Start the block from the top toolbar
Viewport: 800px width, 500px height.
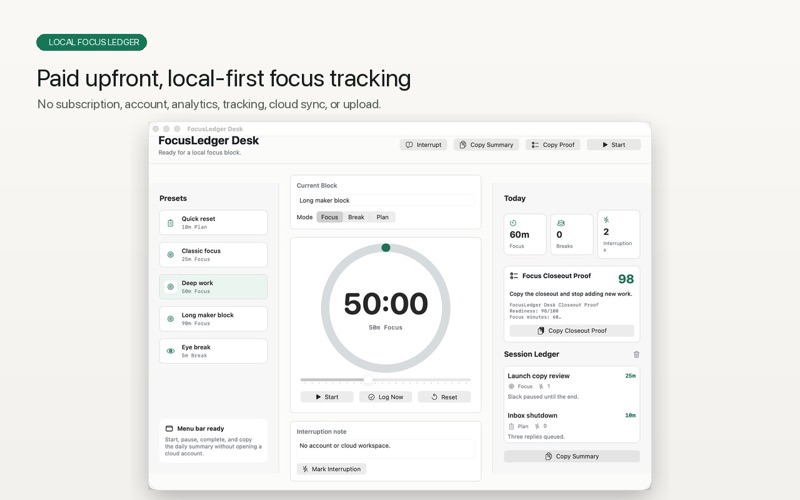[614, 145]
